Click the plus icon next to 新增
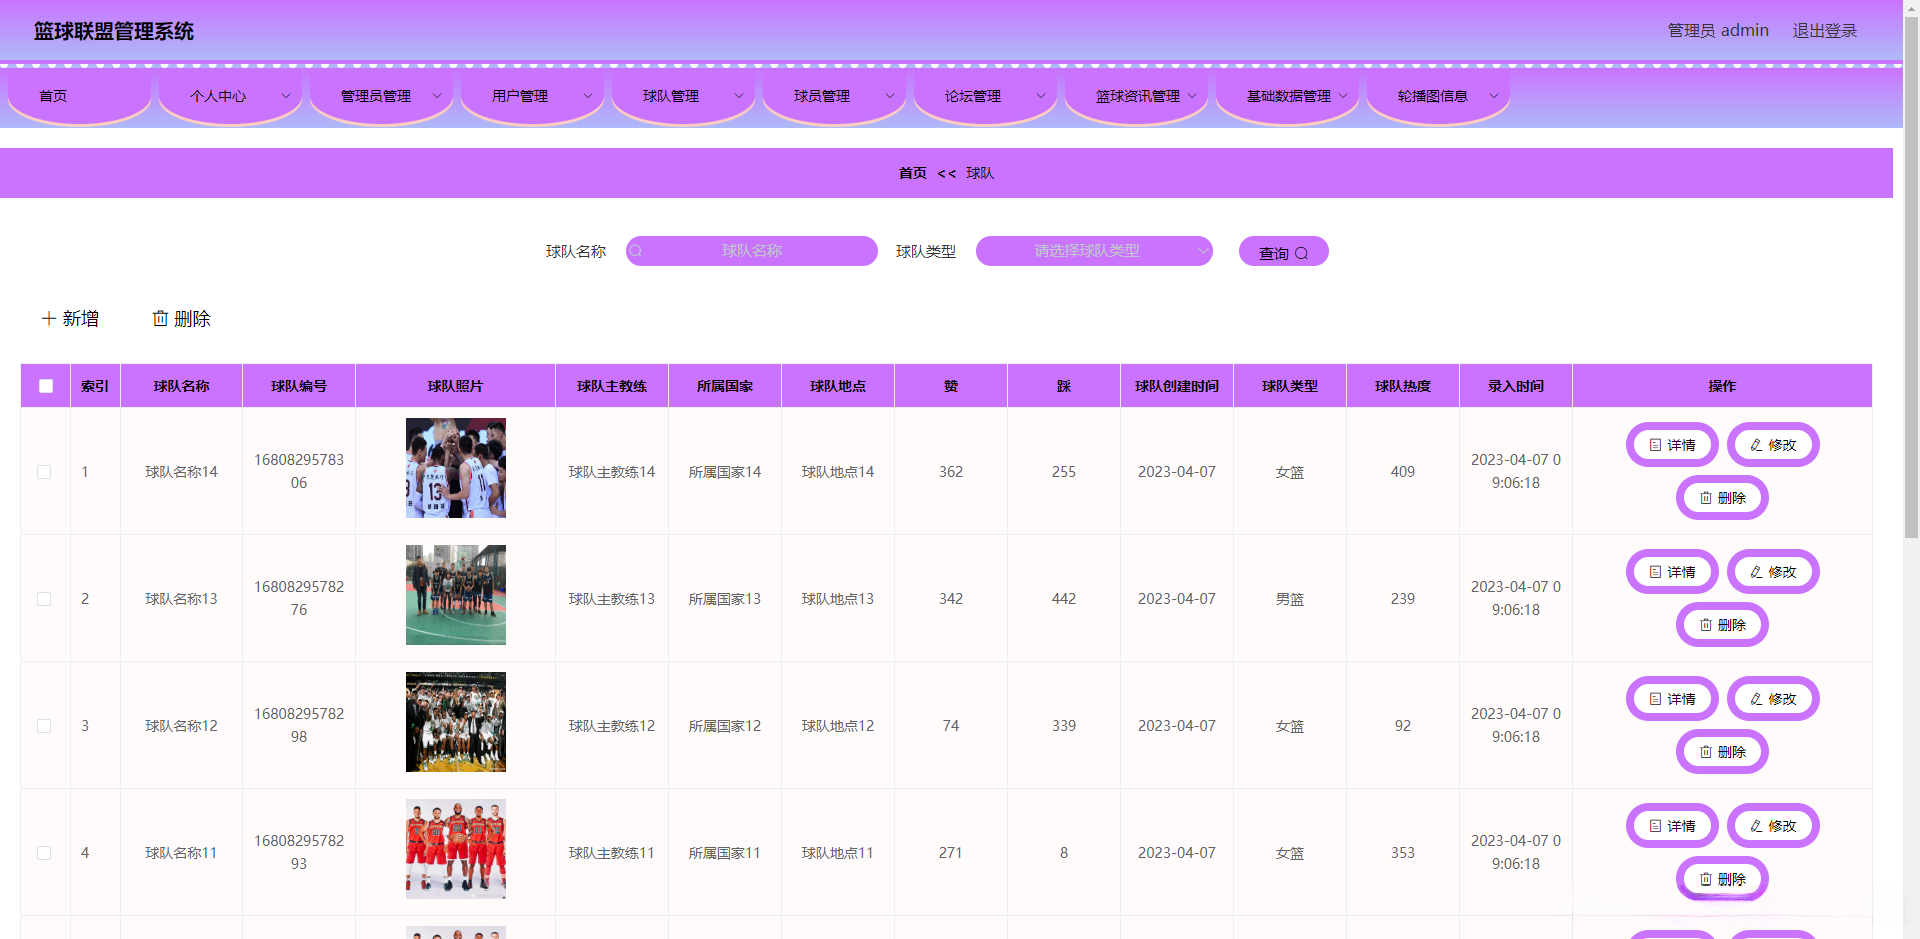Viewport: 1920px width, 939px height. 48,318
